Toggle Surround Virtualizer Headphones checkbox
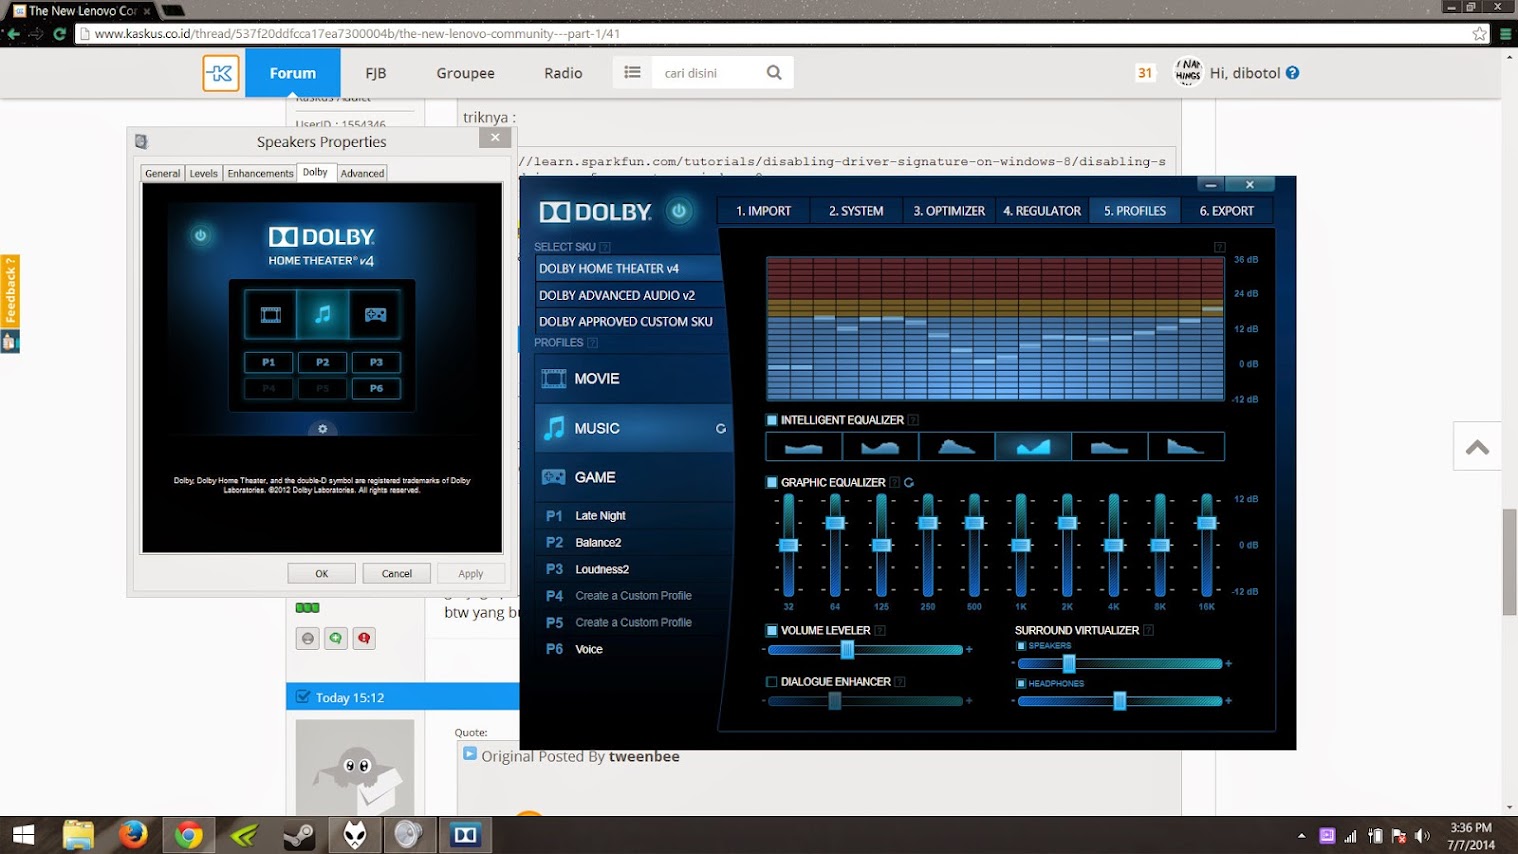The image size is (1518, 854). (1021, 684)
